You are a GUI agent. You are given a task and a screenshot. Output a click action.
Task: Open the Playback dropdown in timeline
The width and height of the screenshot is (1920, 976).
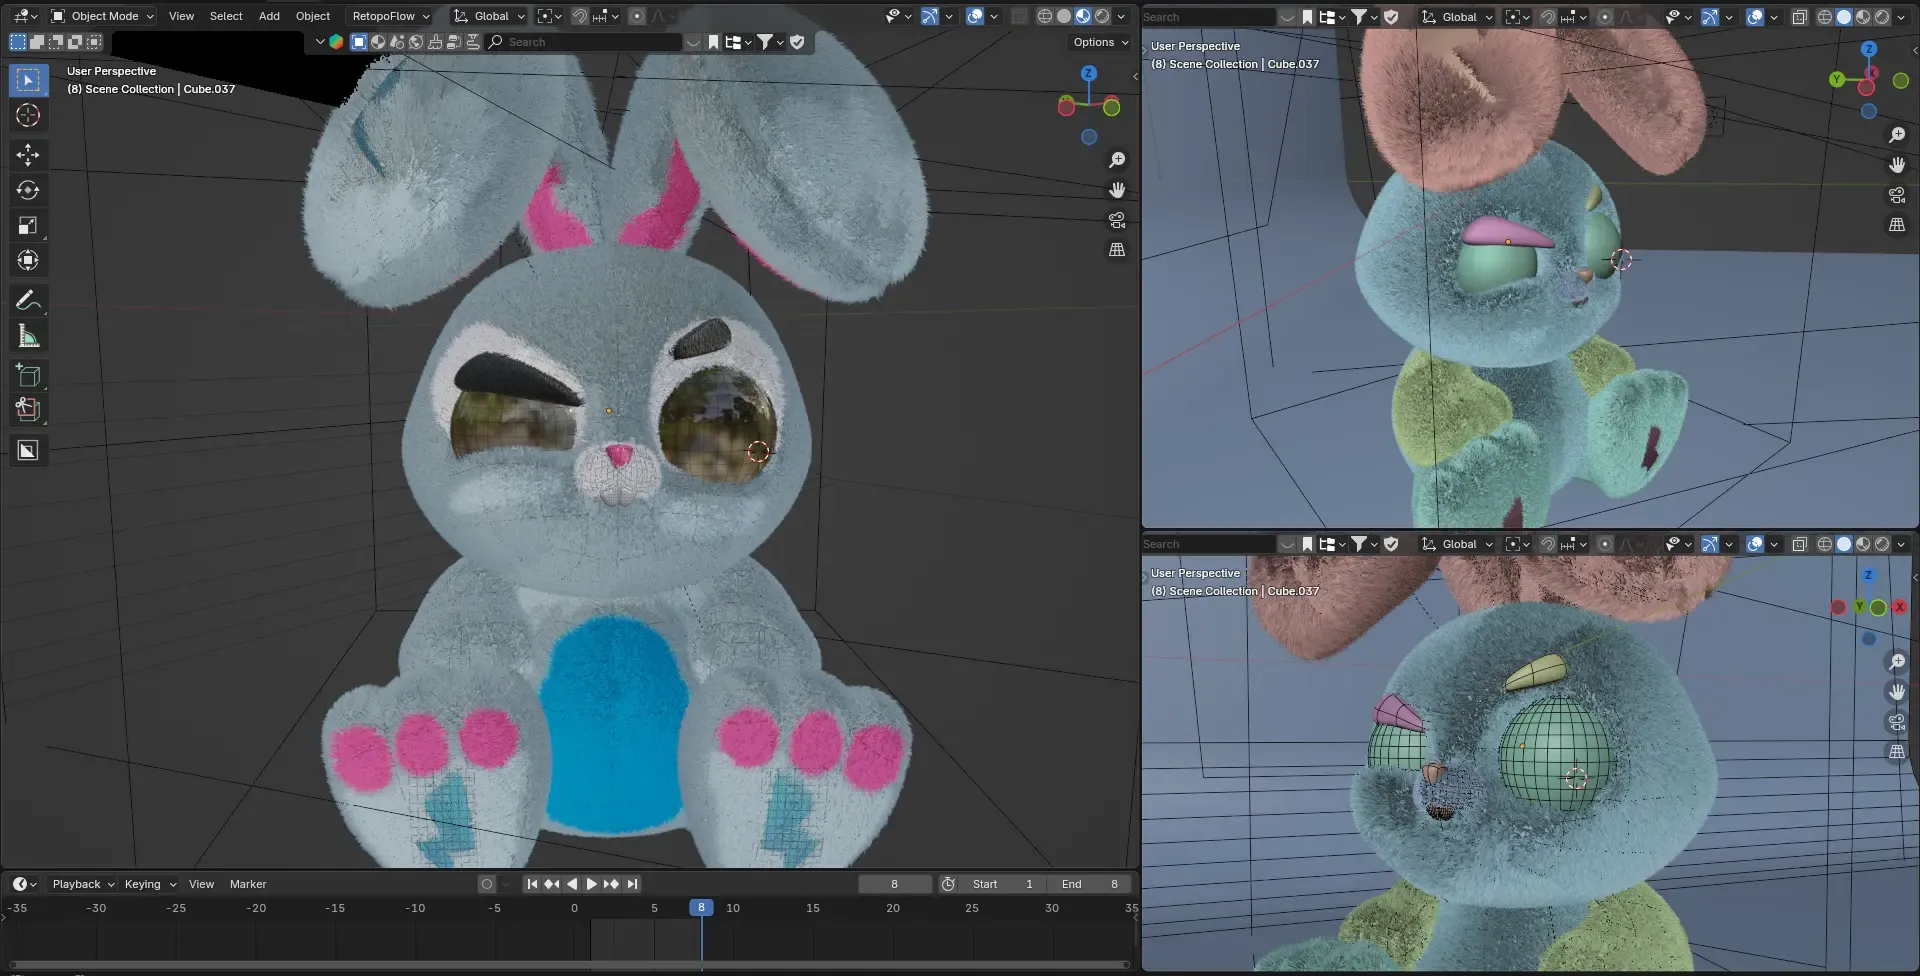[x=84, y=884]
